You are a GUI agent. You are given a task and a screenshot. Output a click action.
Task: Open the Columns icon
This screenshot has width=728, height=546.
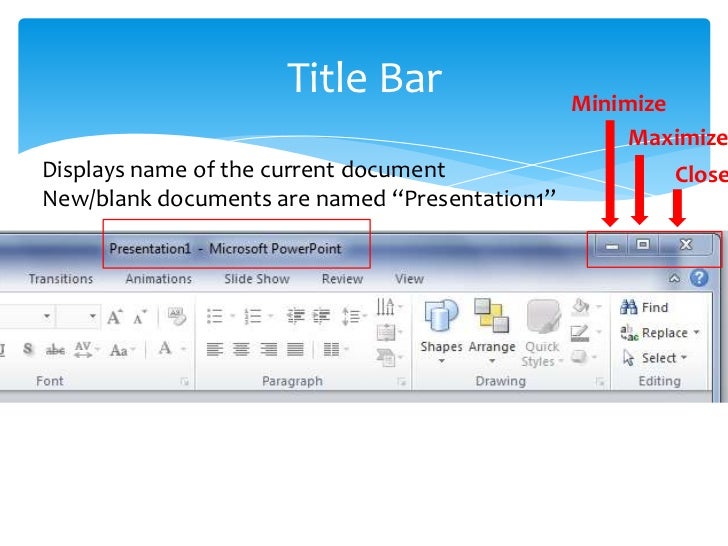331,349
